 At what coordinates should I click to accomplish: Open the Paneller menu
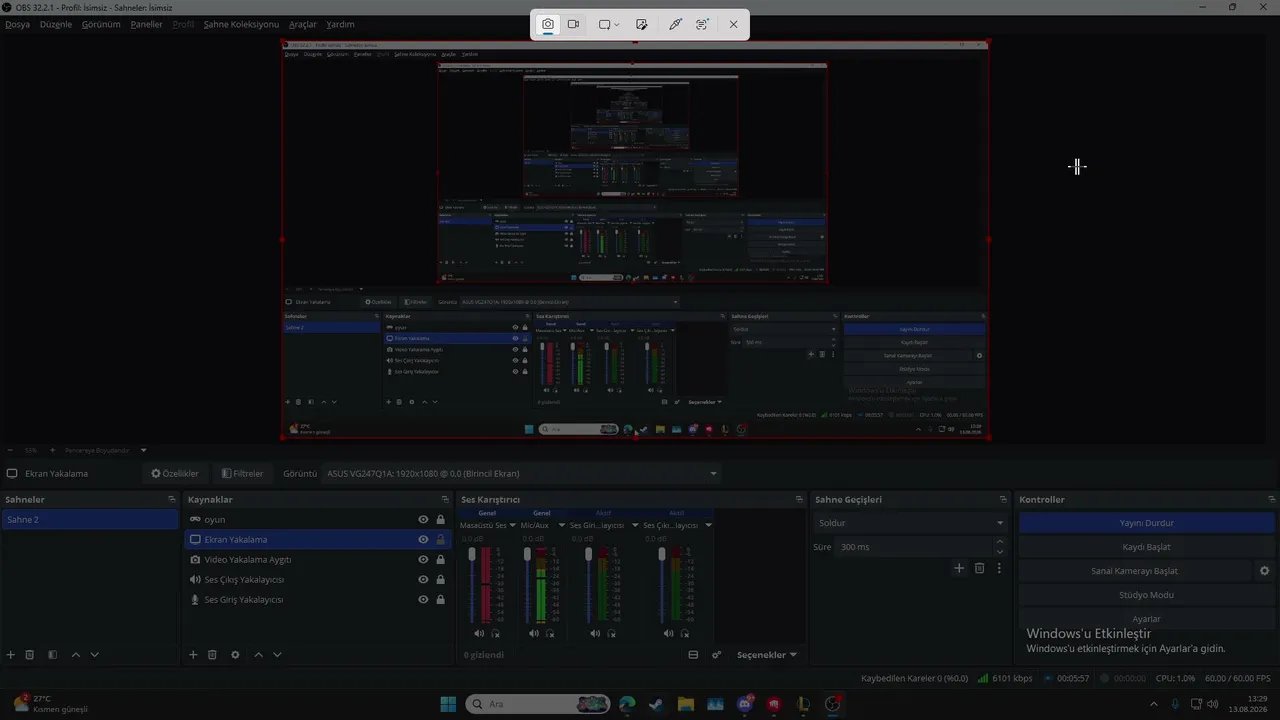(146, 24)
